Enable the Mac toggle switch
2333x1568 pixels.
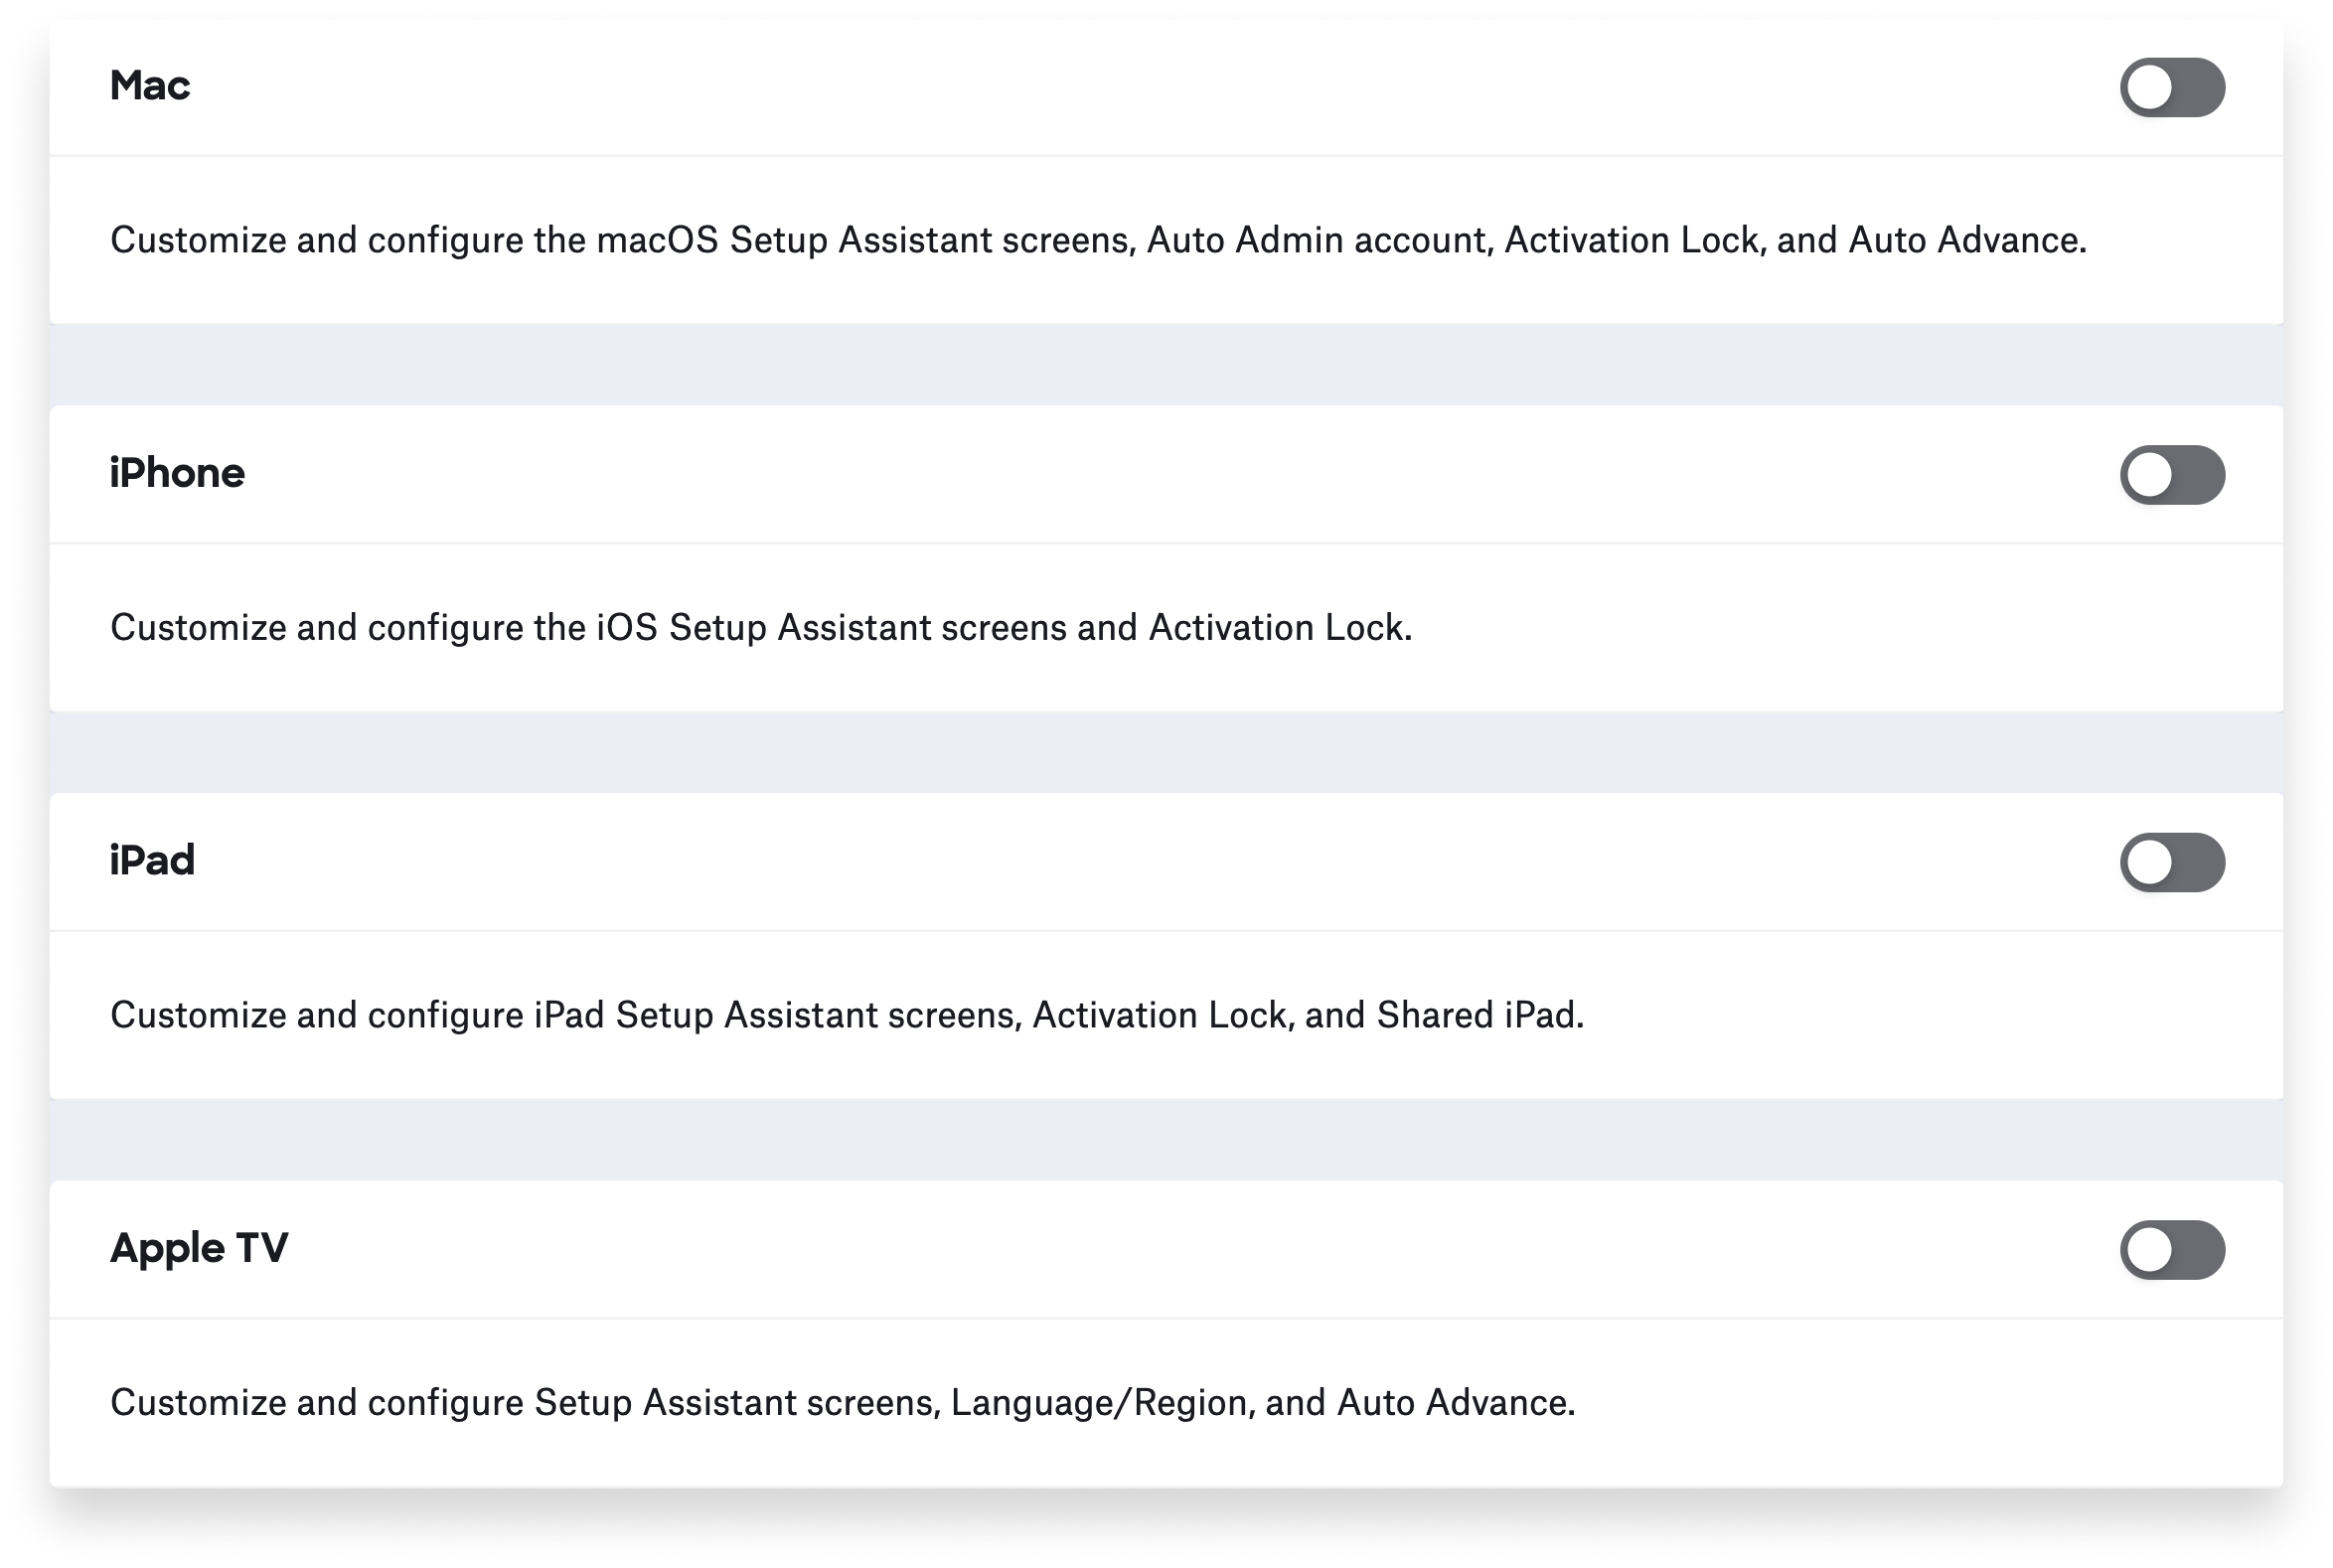(x=2171, y=88)
